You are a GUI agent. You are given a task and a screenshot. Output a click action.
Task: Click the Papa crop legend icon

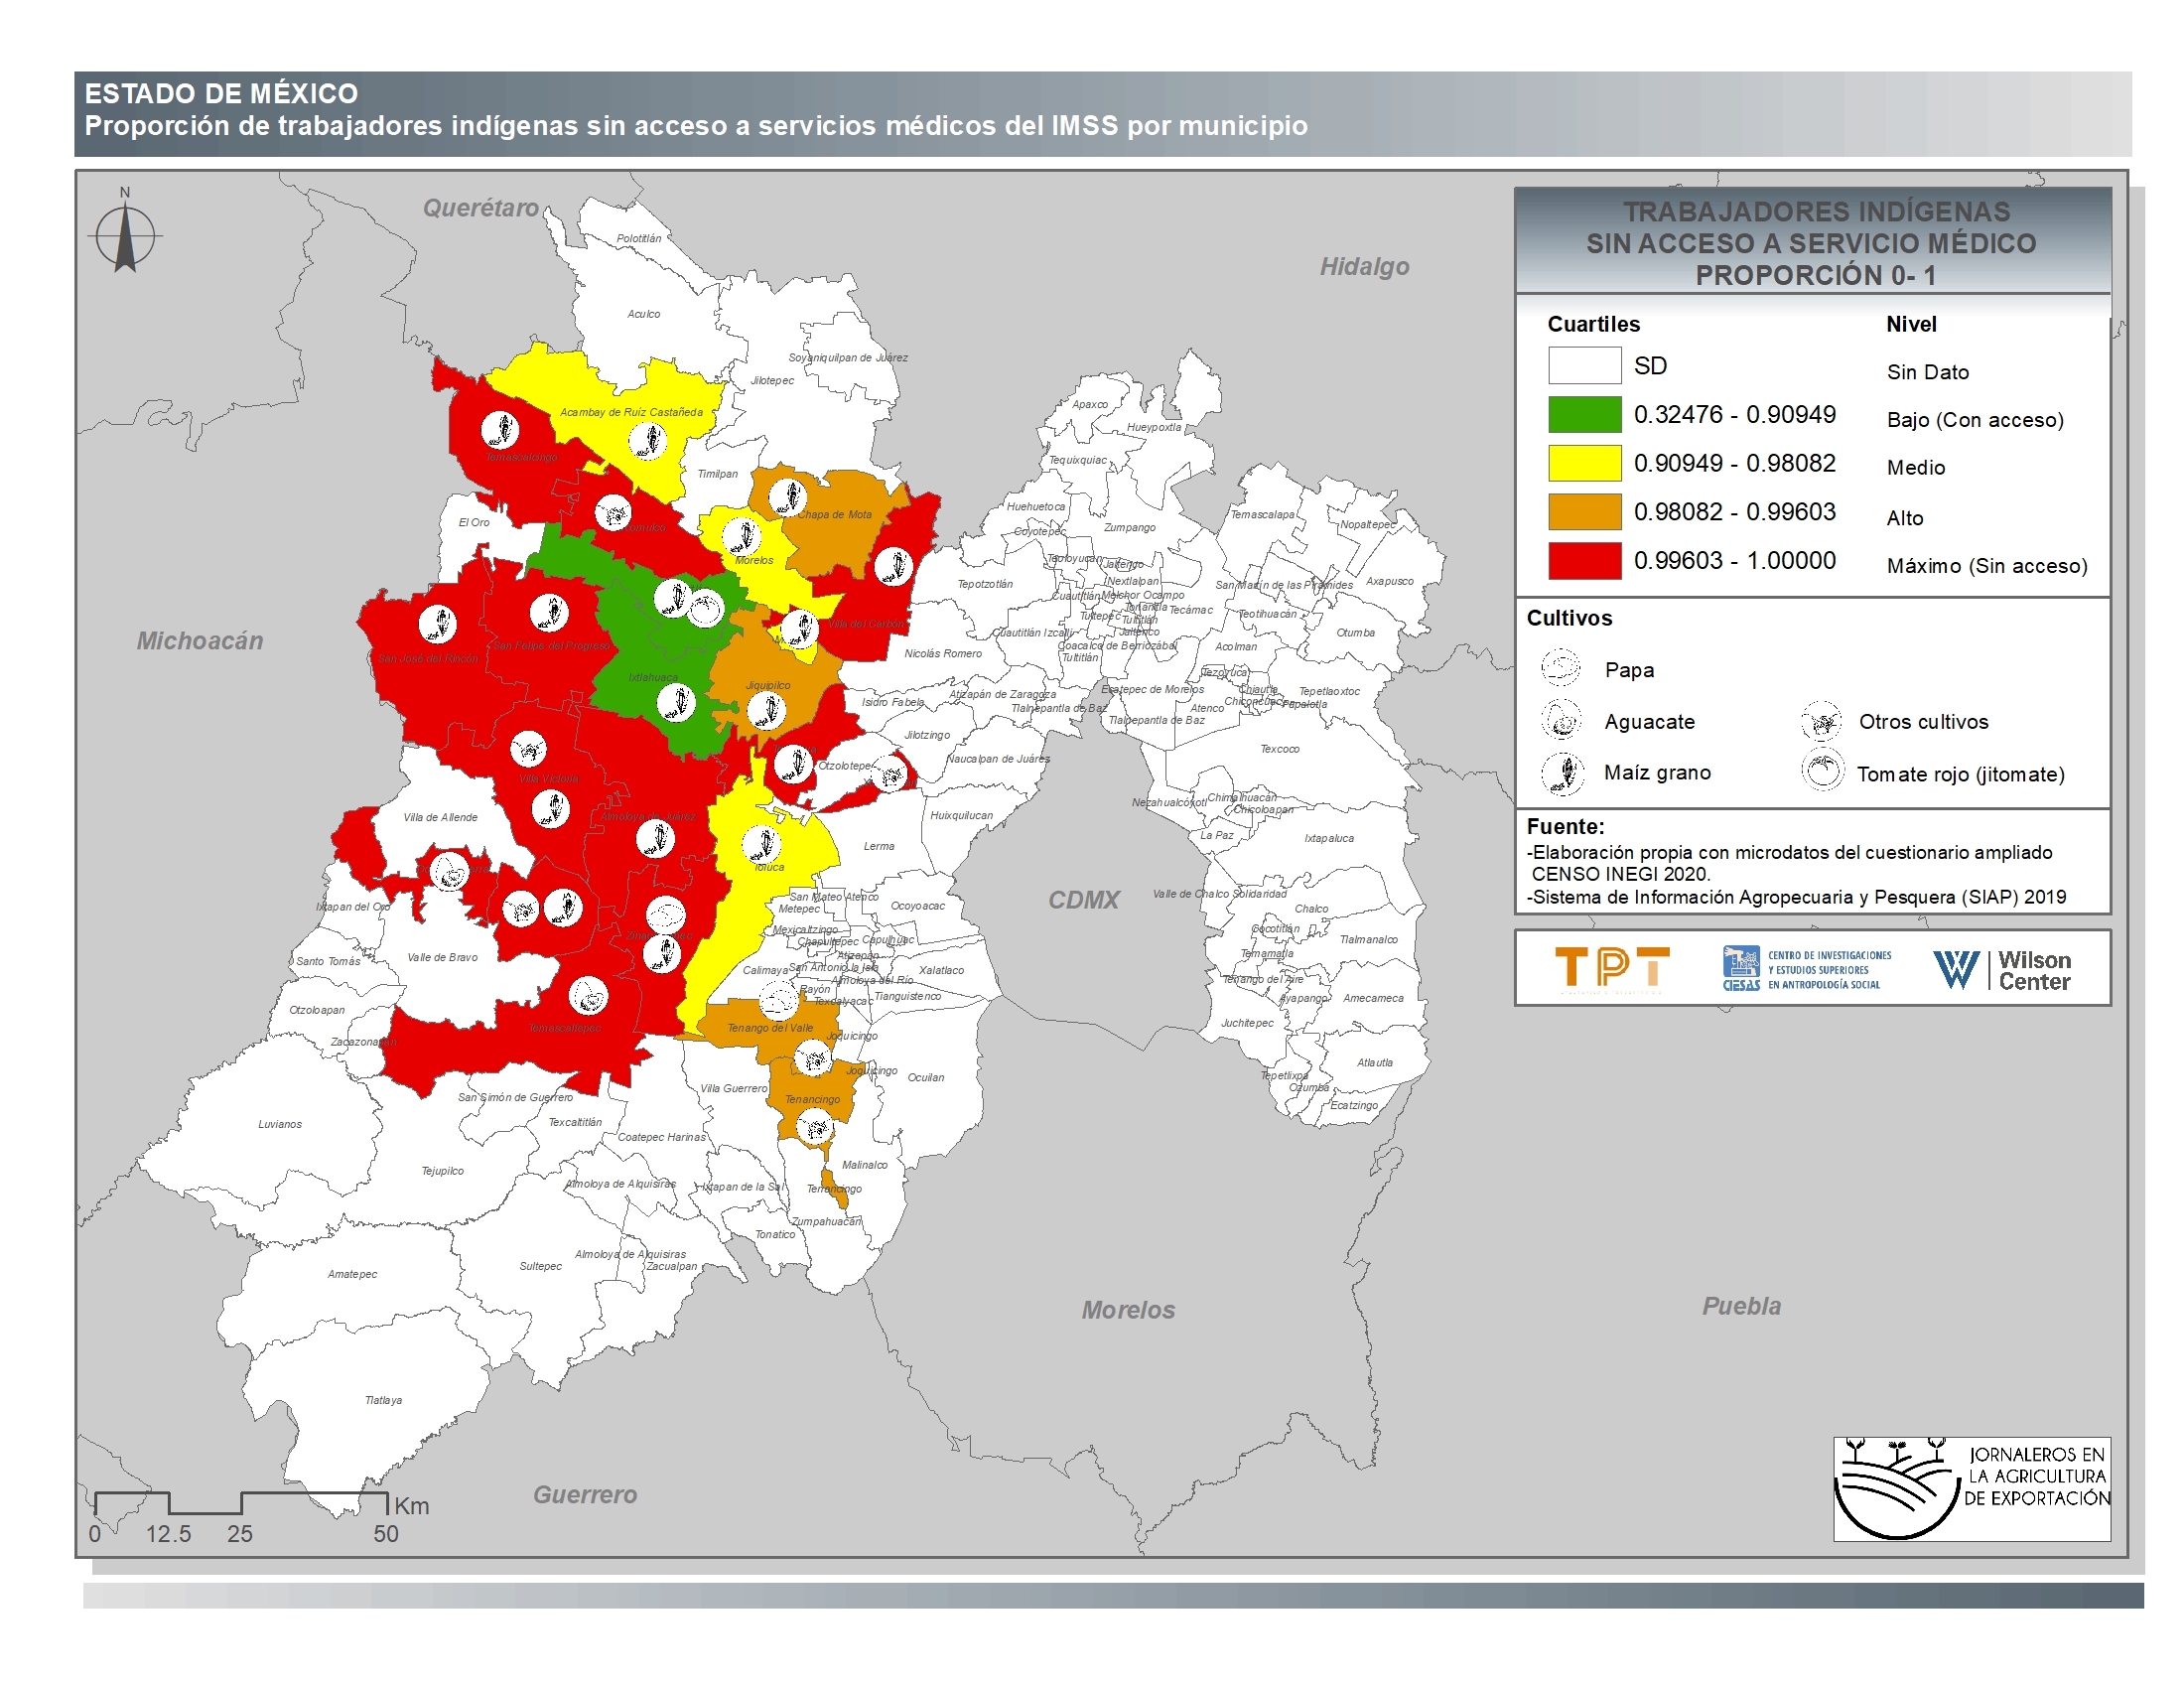[1560, 667]
